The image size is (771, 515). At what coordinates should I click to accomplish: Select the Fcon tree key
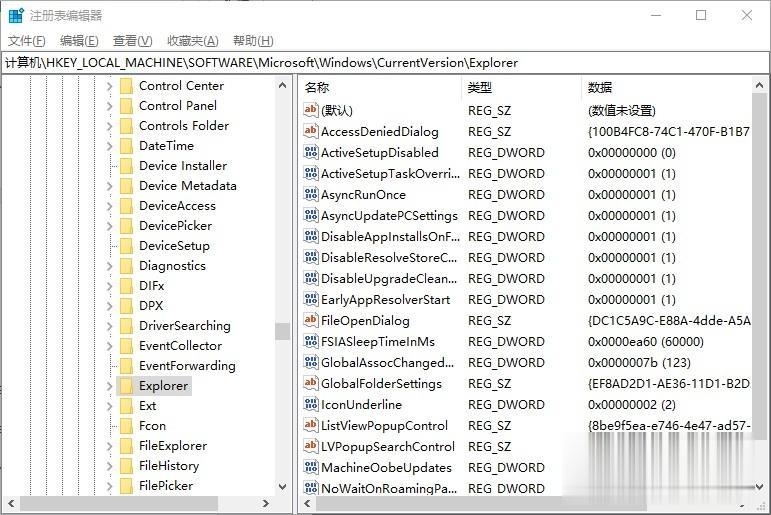click(x=152, y=425)
